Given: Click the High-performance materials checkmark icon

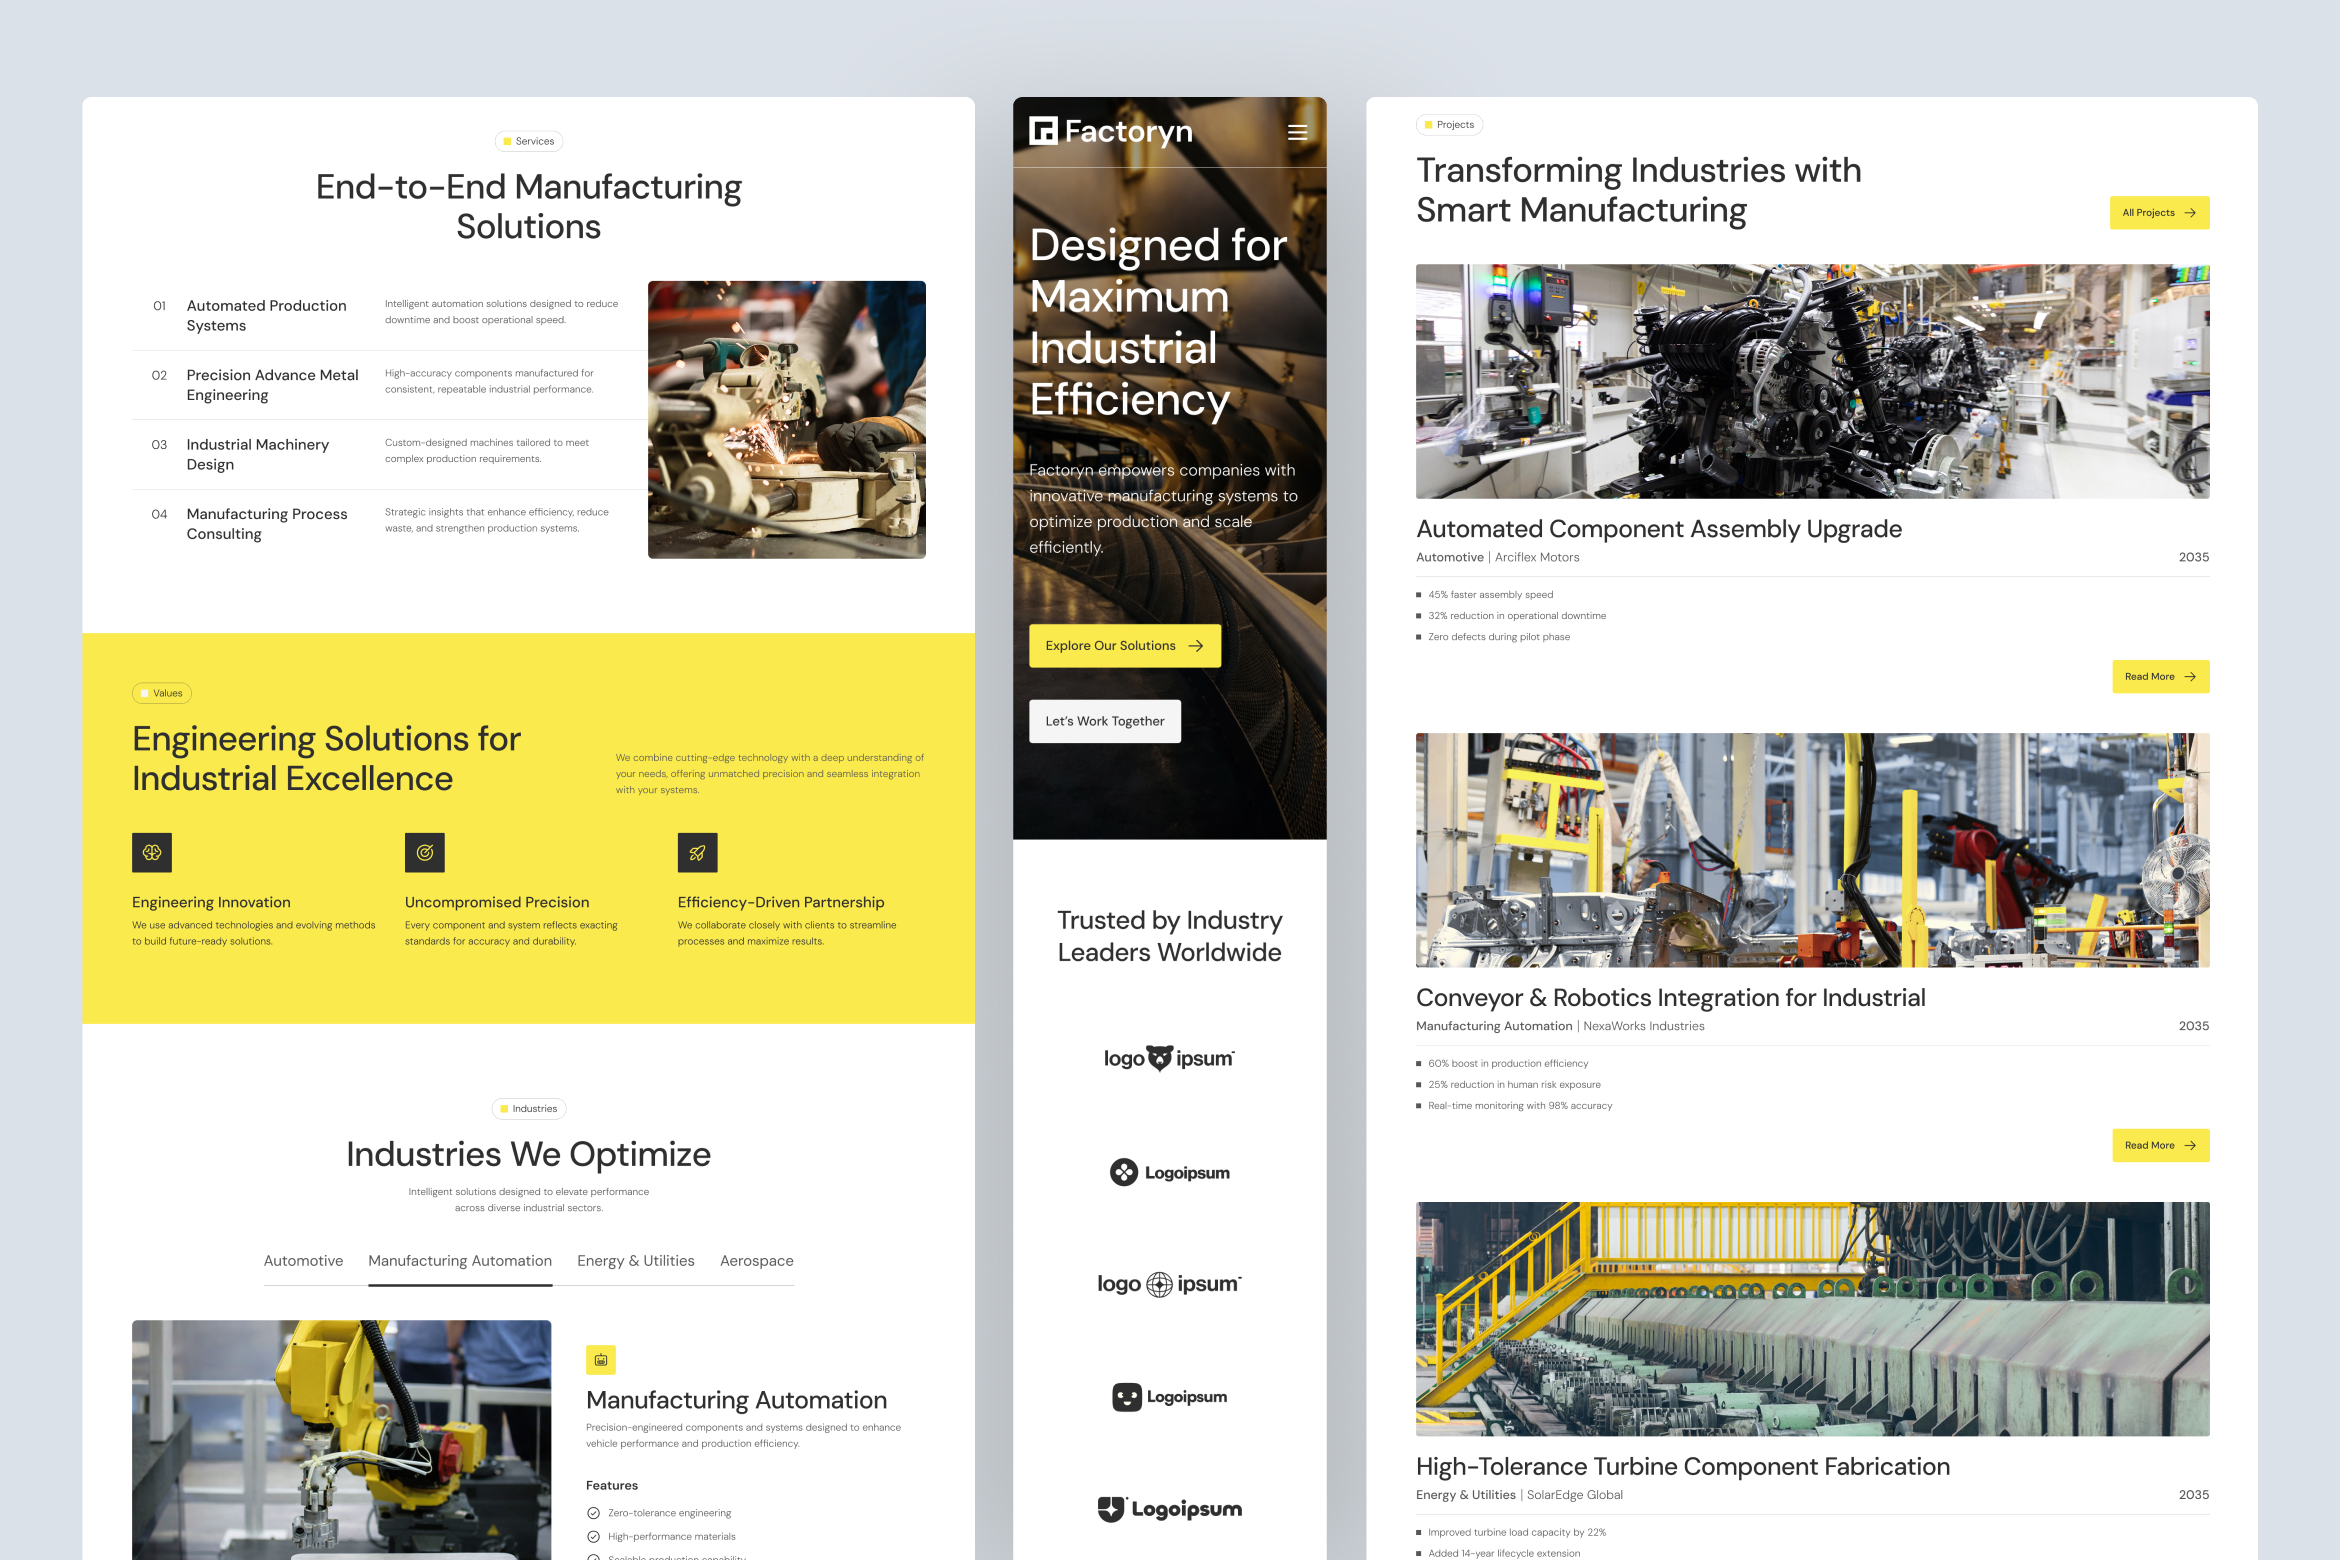Looking at the screenshot, I should coord(593,1537).
